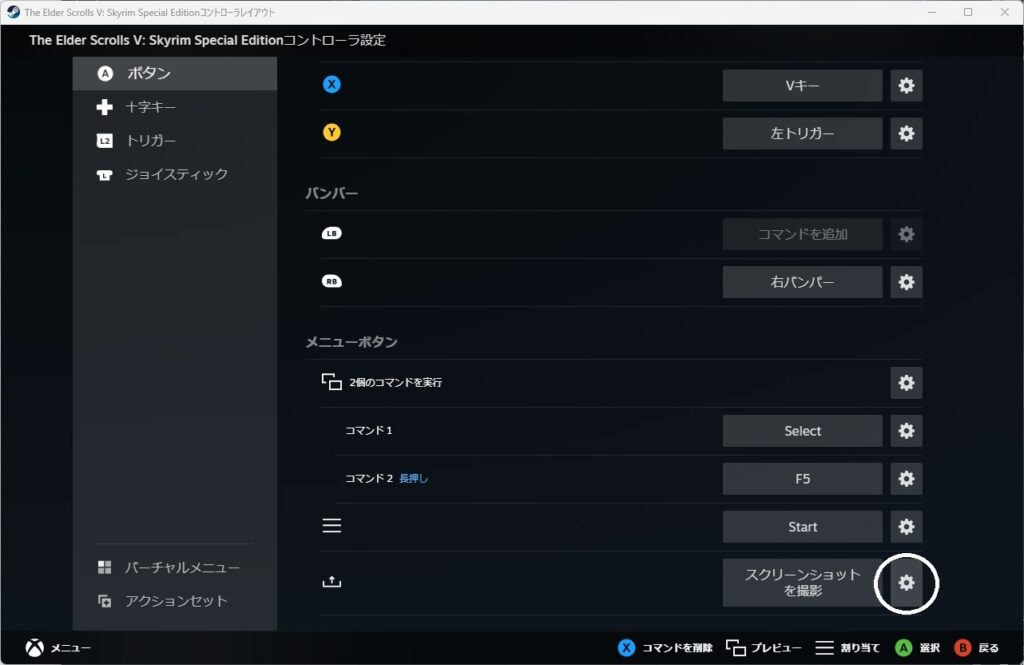Click Select binding button for コマンド1
Screen dimensions: 1024x665
coord(803,431)
